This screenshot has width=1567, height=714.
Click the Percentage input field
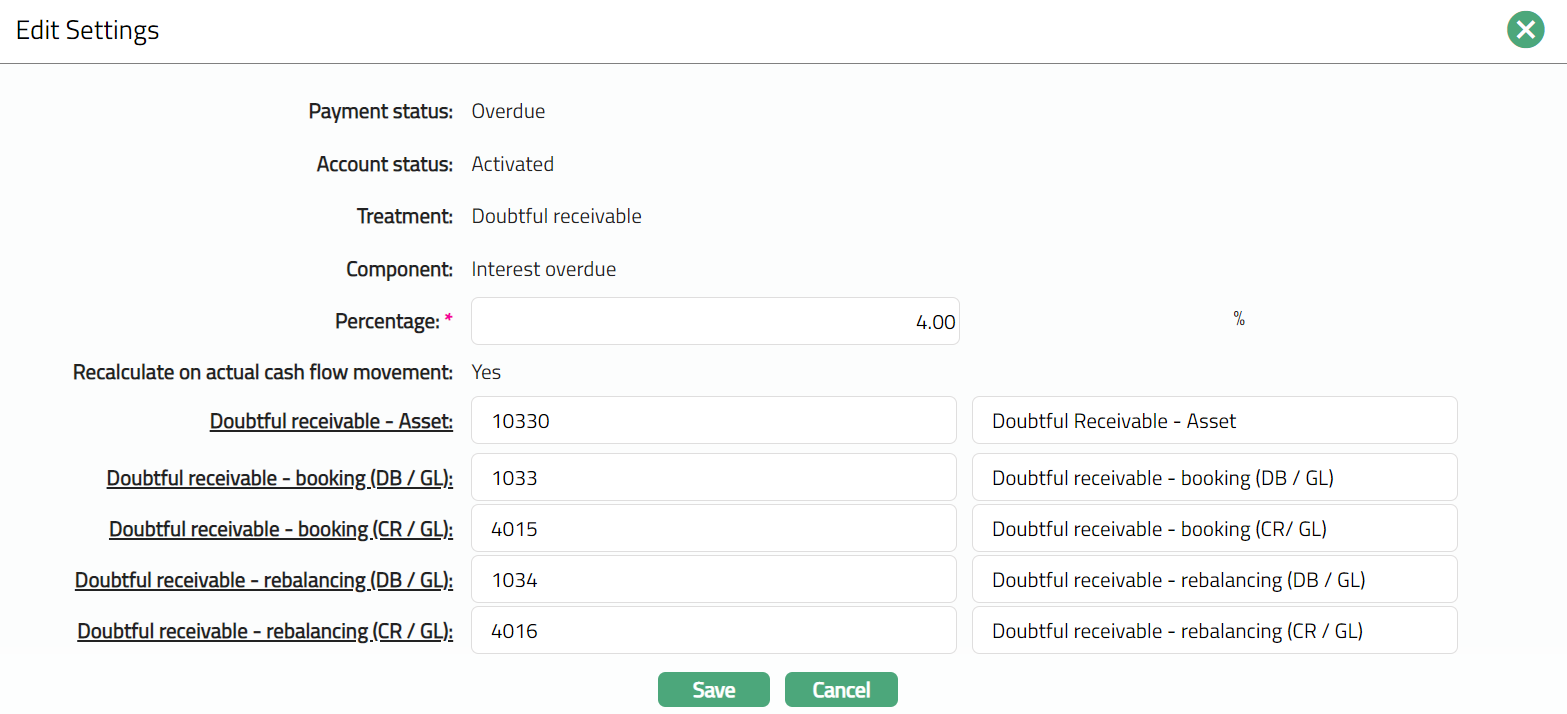click(714, 322)
